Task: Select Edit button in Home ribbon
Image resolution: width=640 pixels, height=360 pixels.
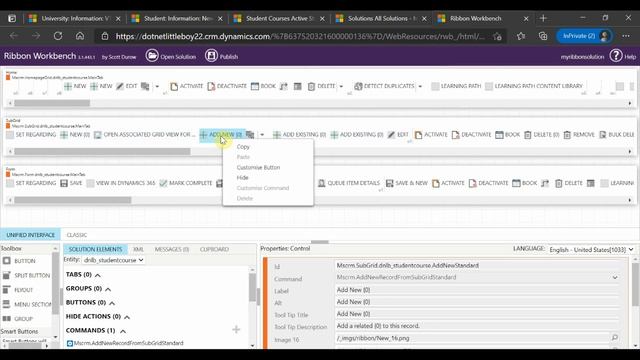Action: click(127, 86)
